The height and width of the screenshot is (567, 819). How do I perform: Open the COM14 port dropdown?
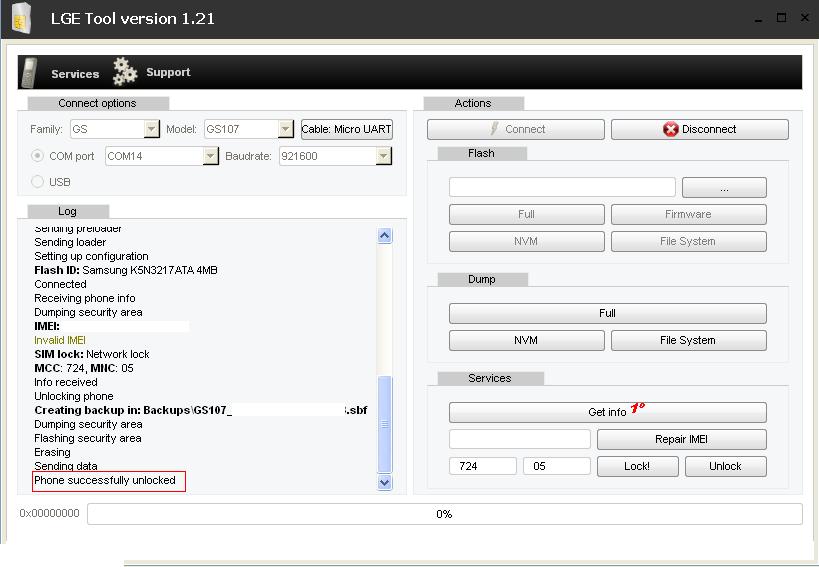pyautogui.click(x=210, y=156)
